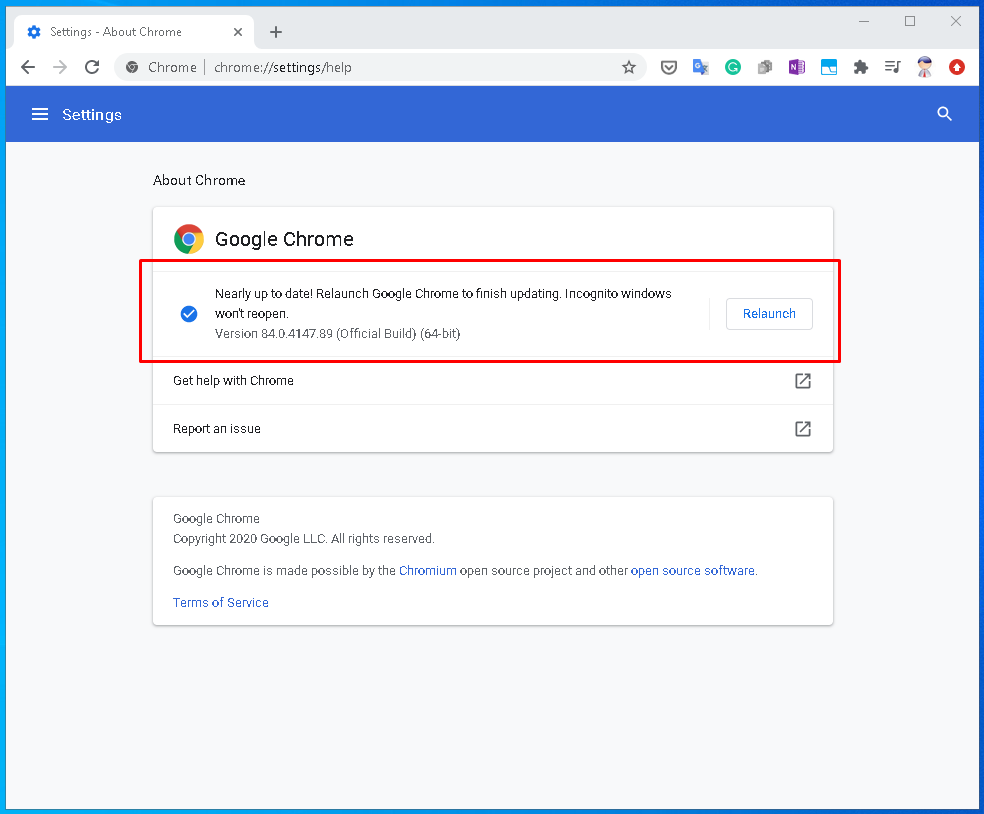The height and width of the screenshot is (814, 984).
Task: Click the chrome://settings/help address bar
Action: coord(380,67)
